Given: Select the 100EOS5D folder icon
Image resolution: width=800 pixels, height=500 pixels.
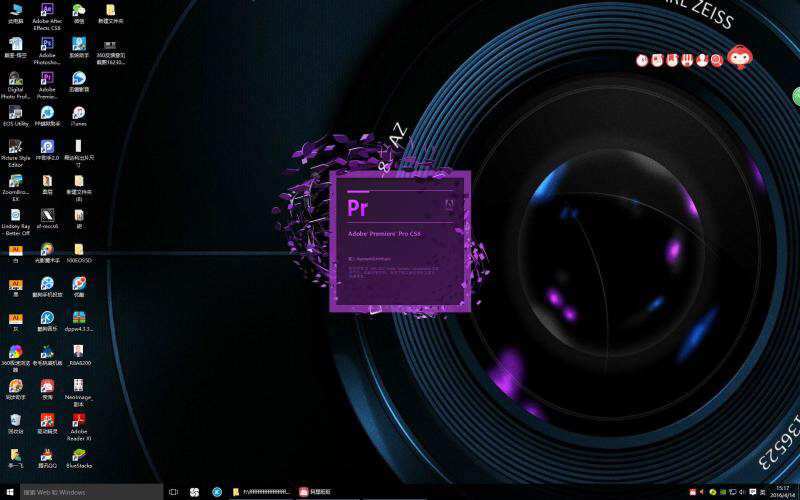Looking at the screenshot, I should tap(79, 253).
